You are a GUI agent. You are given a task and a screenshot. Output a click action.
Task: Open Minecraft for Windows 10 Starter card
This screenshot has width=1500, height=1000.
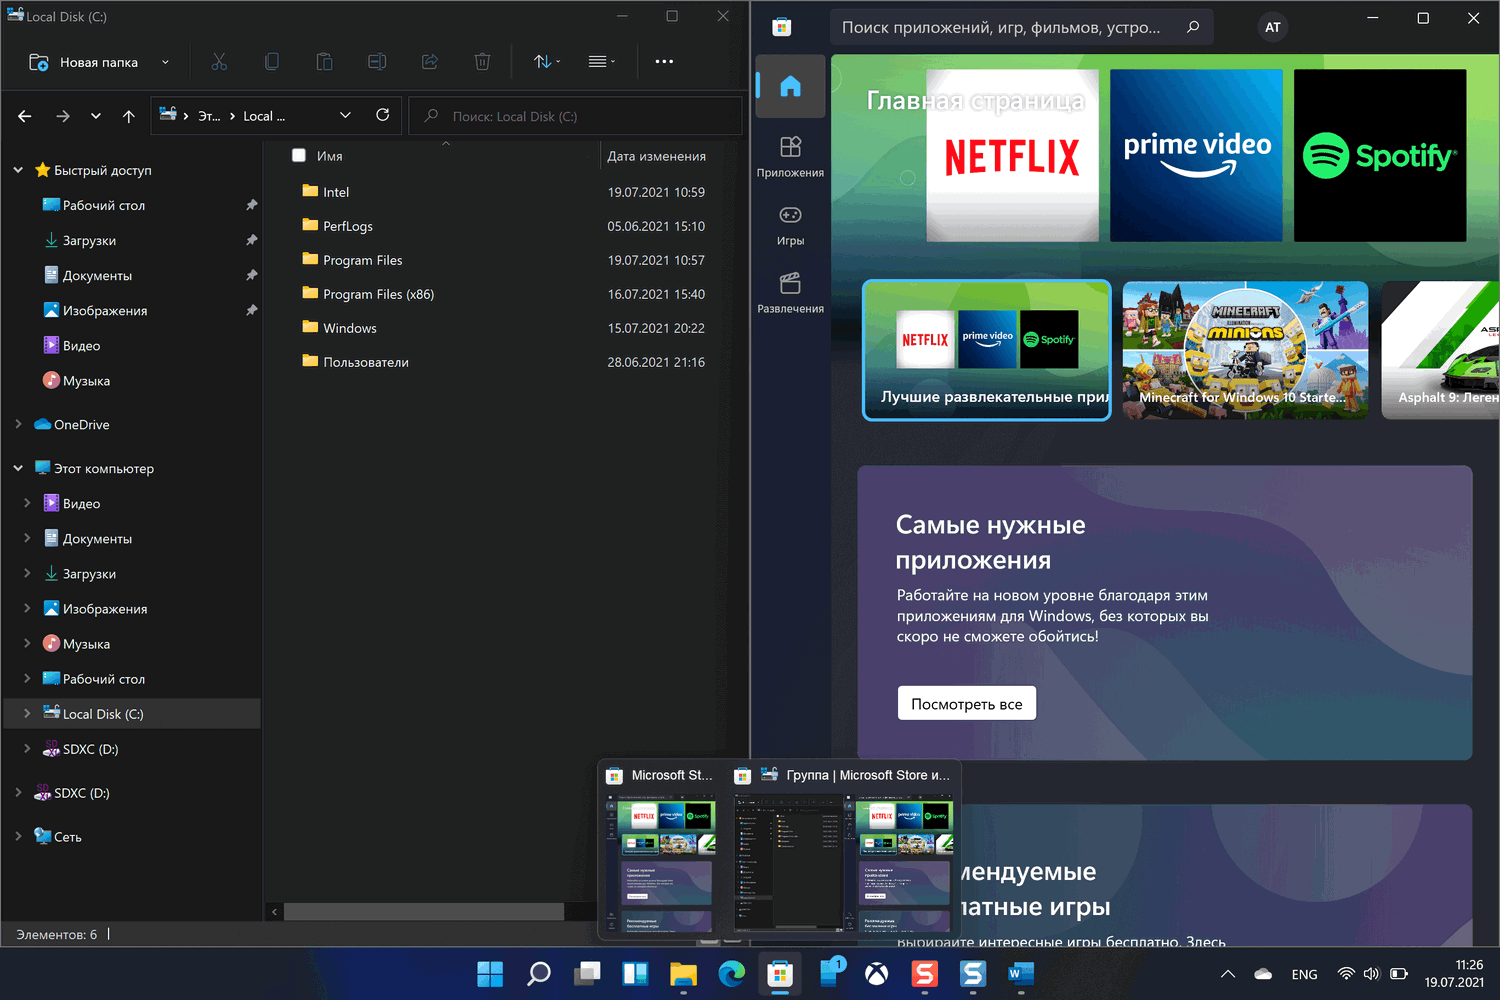pyautogui.click(x=1245, y=350)
